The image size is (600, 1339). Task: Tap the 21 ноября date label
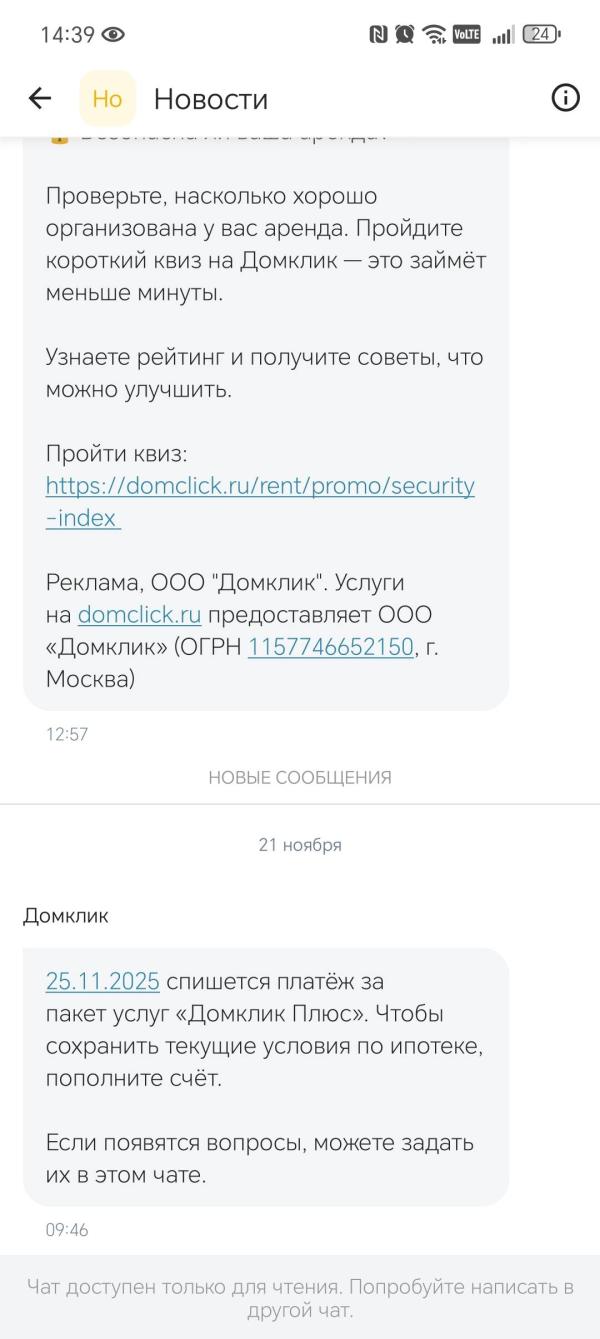tap(299, 844)
